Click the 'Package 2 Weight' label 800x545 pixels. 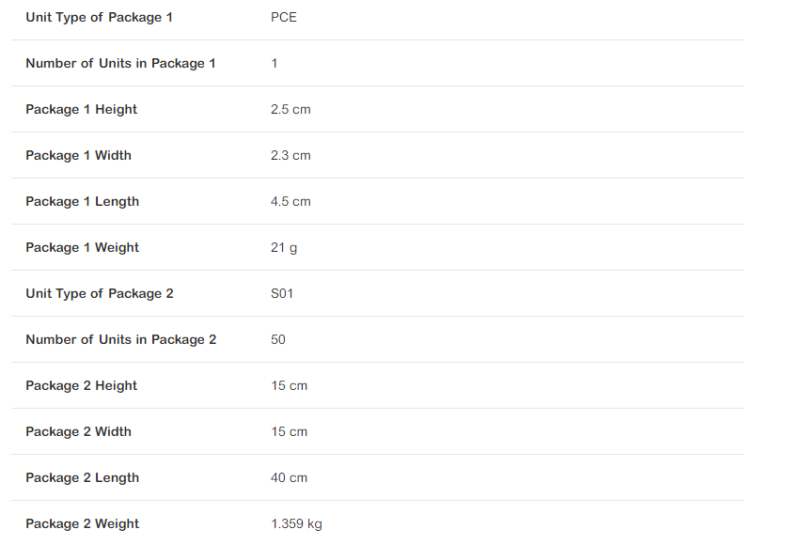pos(82,523)
